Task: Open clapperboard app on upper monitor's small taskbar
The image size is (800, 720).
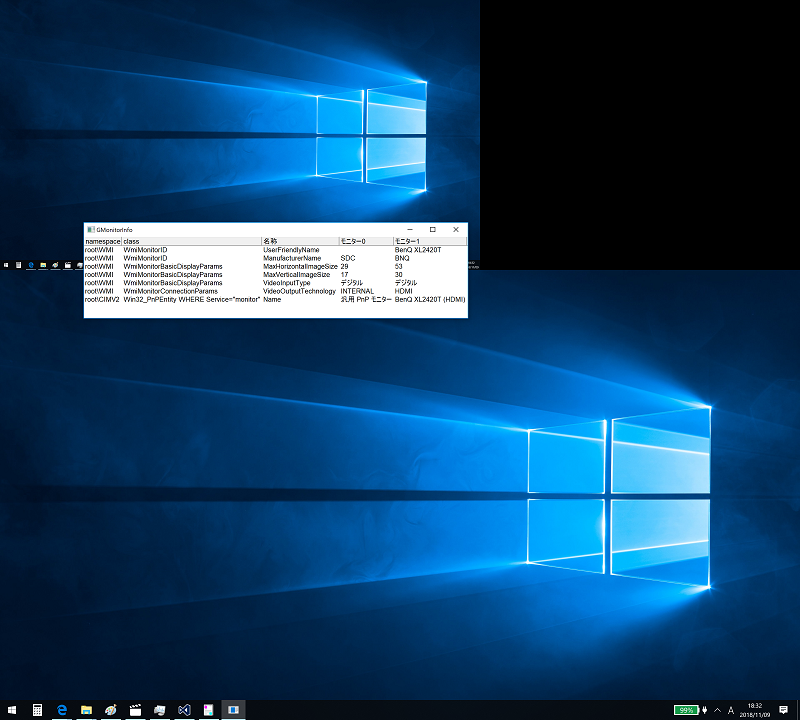Action: (x=67, y=265)
